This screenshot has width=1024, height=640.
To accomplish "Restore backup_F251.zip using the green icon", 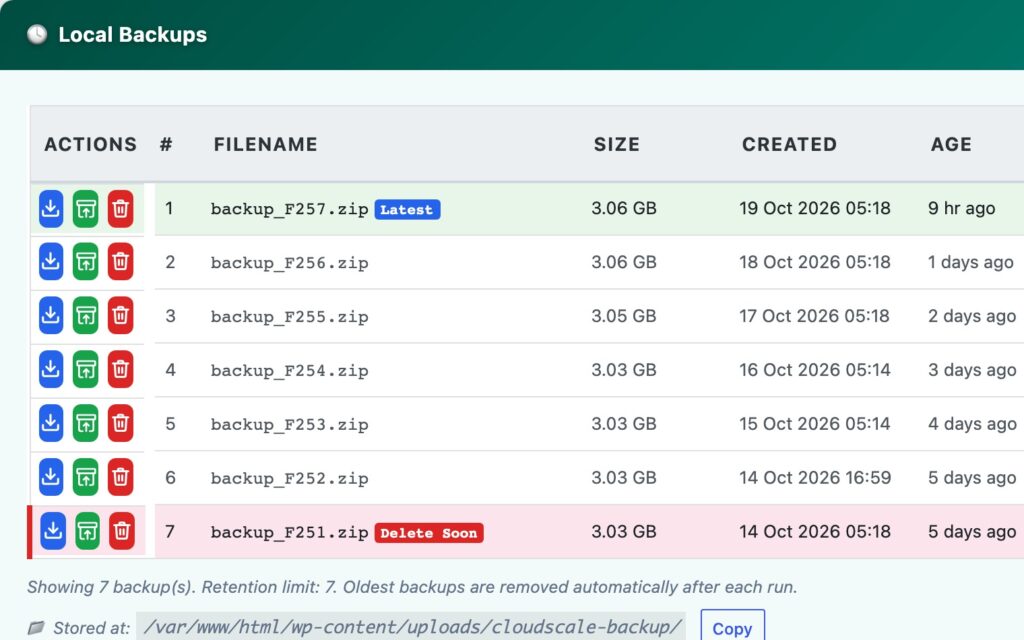I will tap(88, 531).
